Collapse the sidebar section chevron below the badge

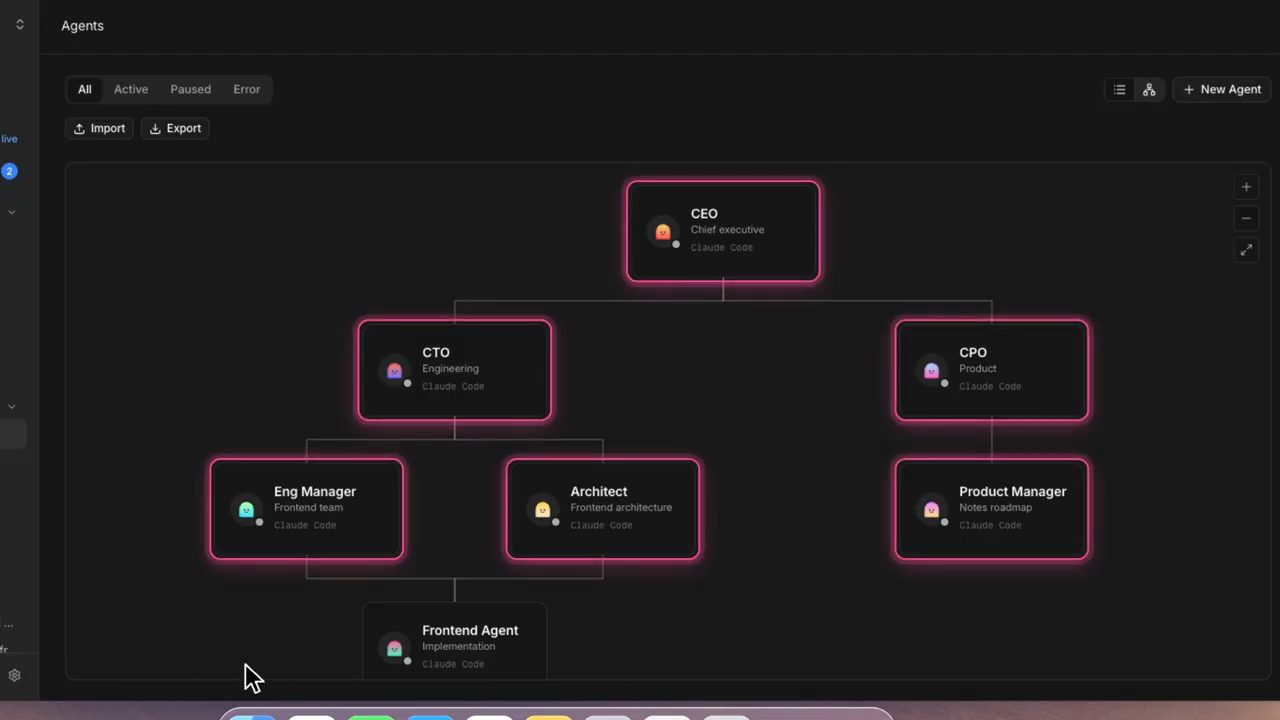[x=12, y=212]
